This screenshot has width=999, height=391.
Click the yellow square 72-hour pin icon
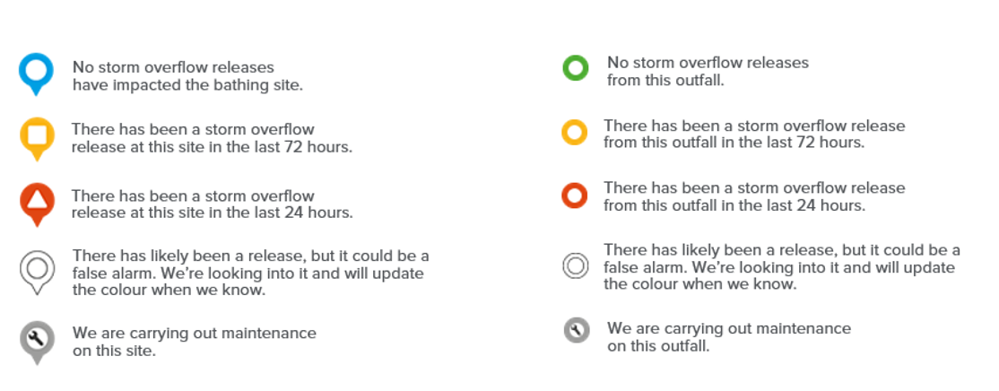[x=37, y=139]
